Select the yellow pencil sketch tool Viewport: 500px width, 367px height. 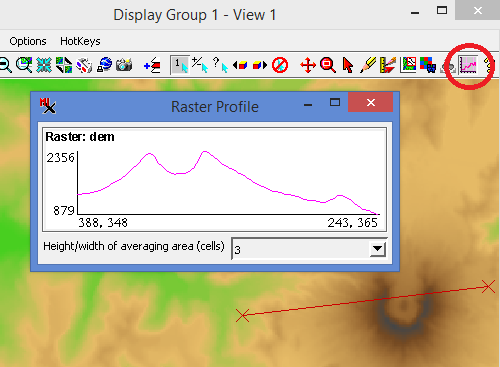(x=368, y=65)
